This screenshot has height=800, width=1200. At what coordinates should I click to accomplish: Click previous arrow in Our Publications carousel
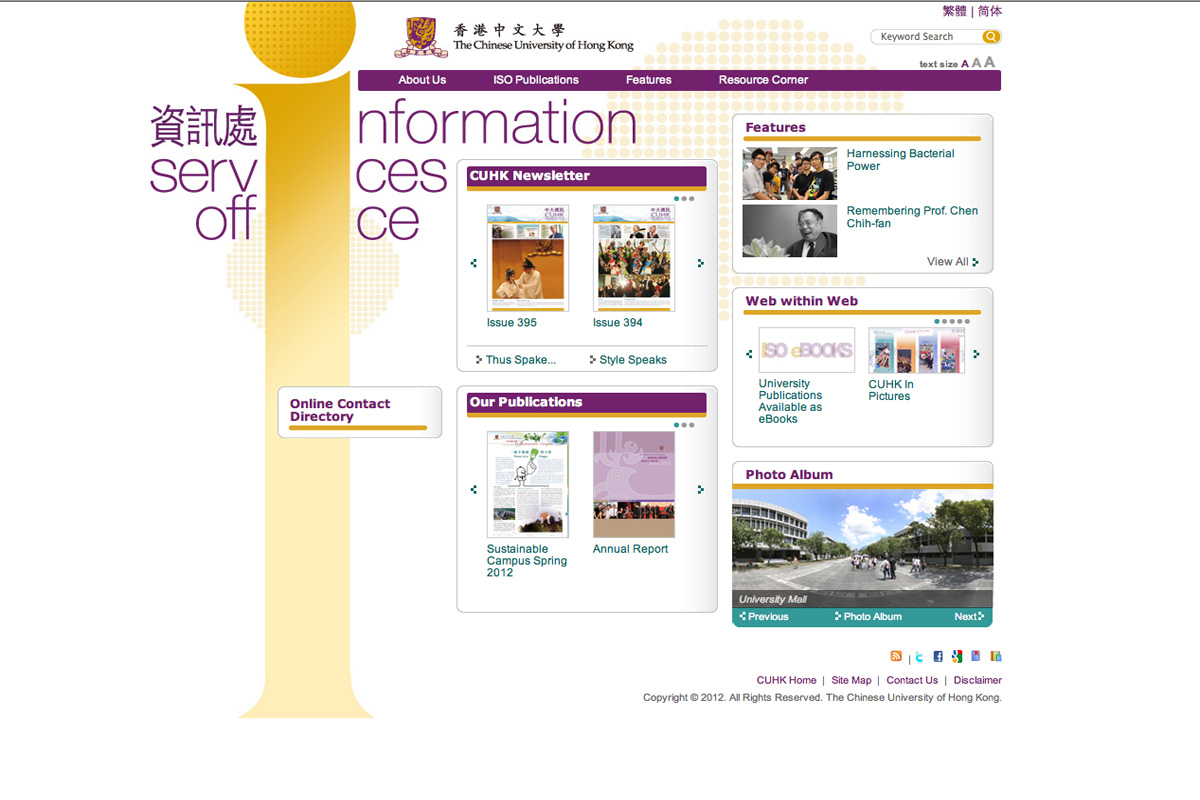tap(474, 489)
